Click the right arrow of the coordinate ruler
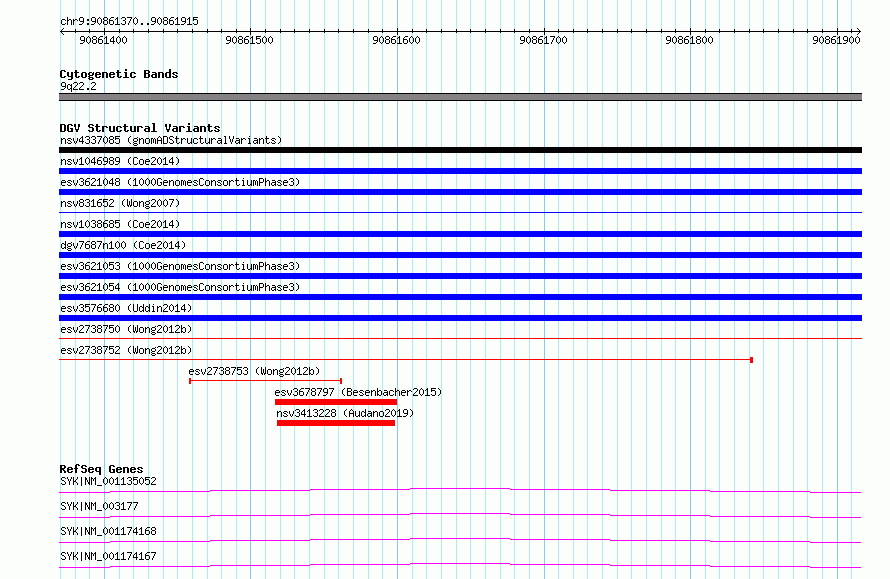Viewport: 890px width, 579px height. (x=859, y=32)
